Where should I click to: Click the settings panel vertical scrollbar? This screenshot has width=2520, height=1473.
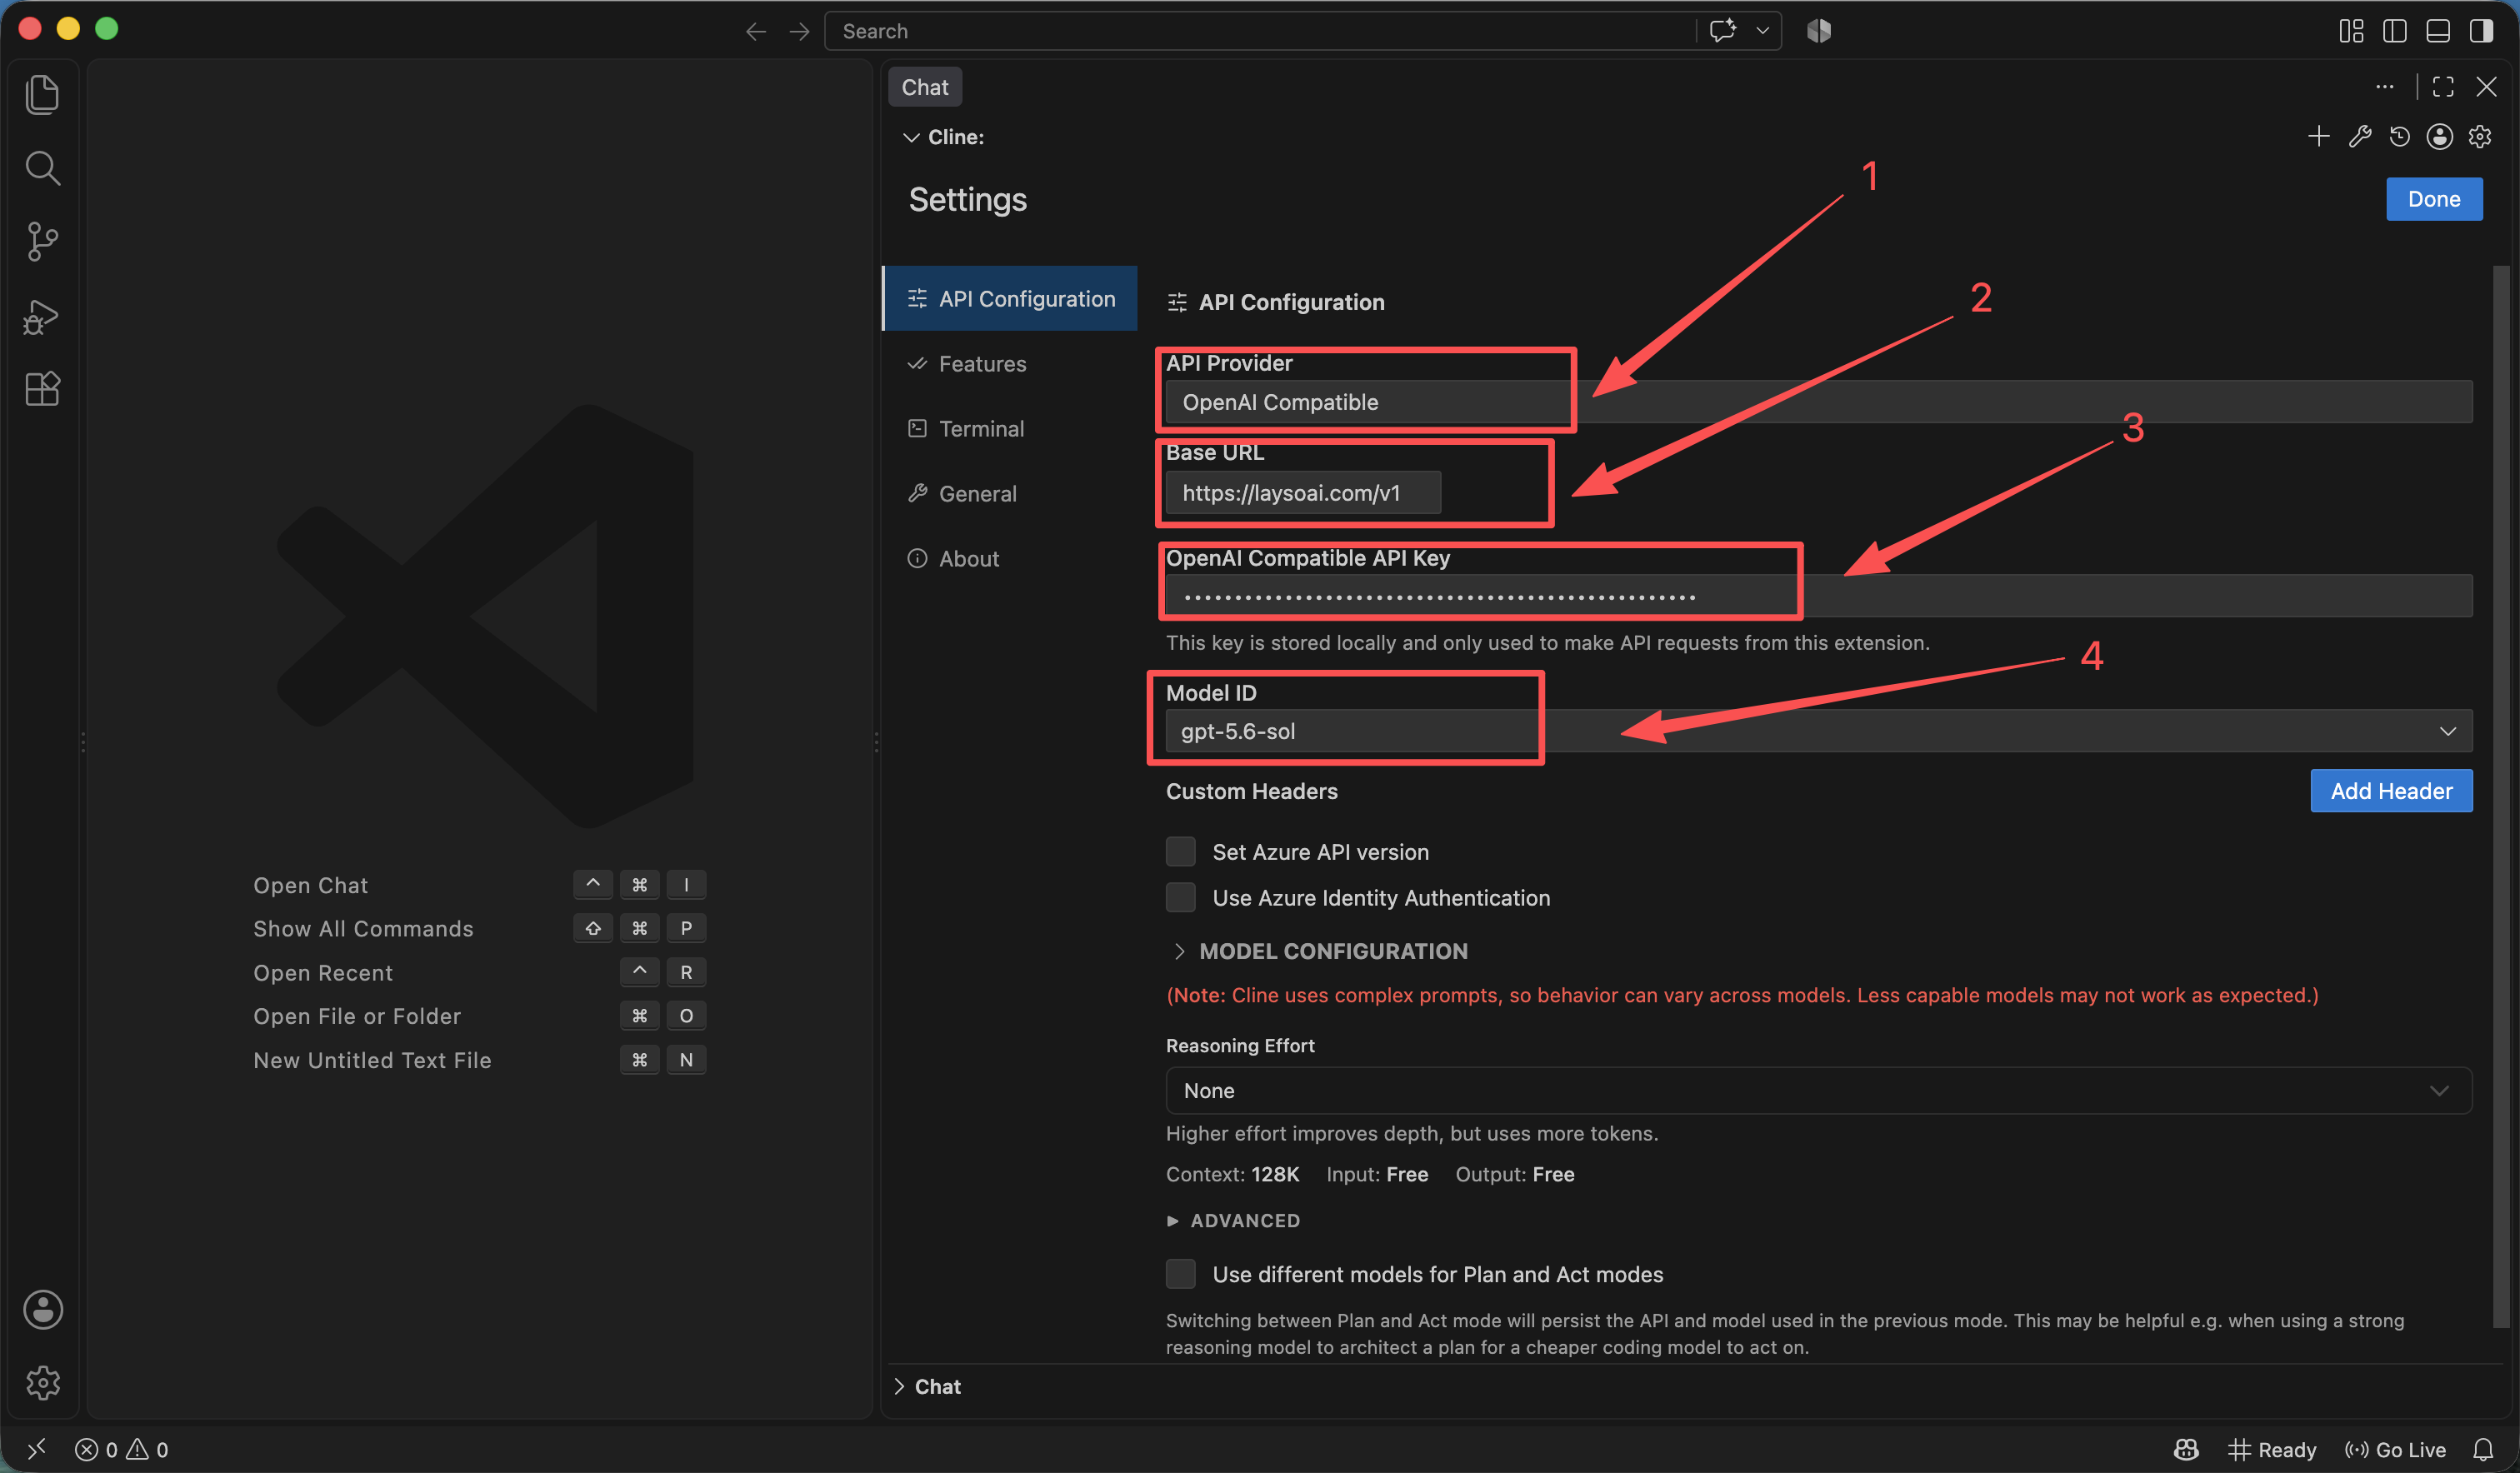click(x=2501, y=796)
